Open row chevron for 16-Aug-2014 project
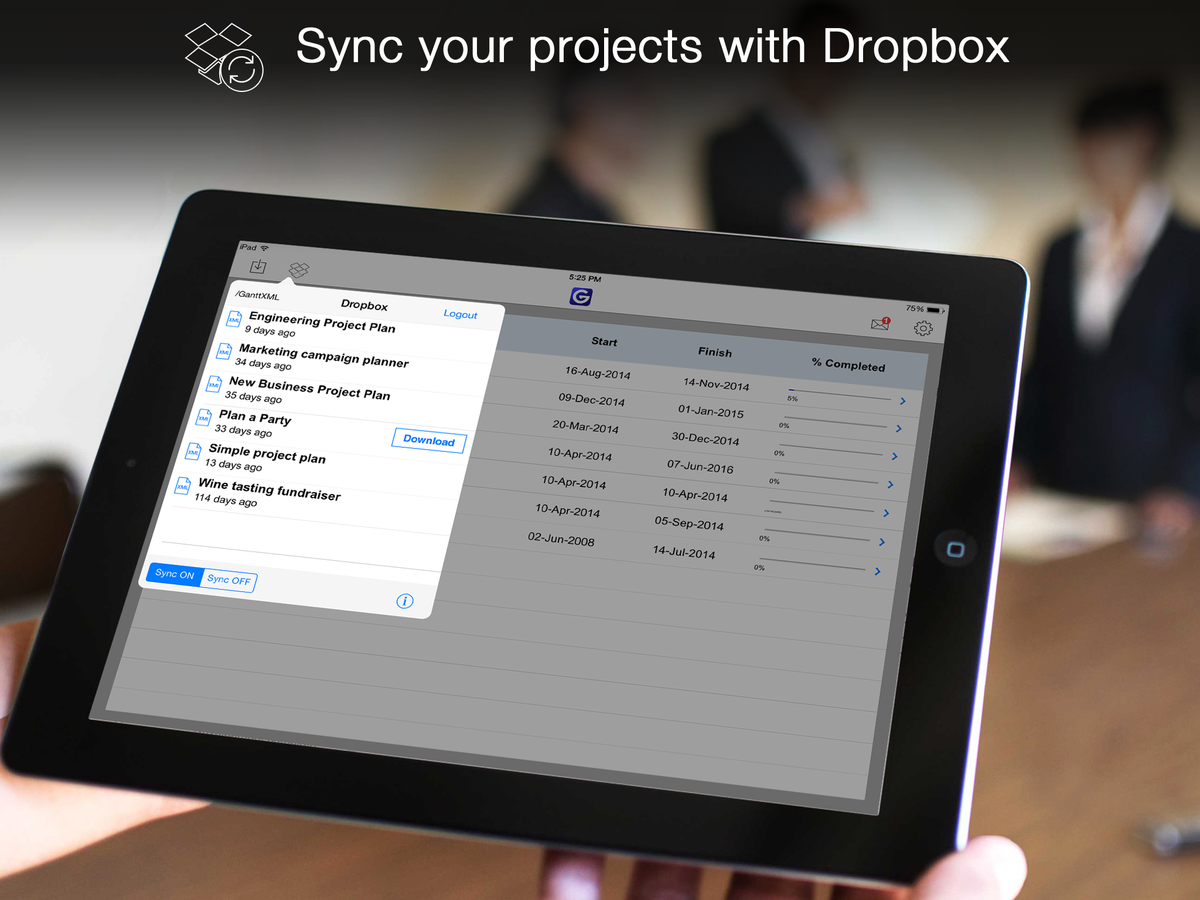The image size is (1200, 900). pos(902,402)
